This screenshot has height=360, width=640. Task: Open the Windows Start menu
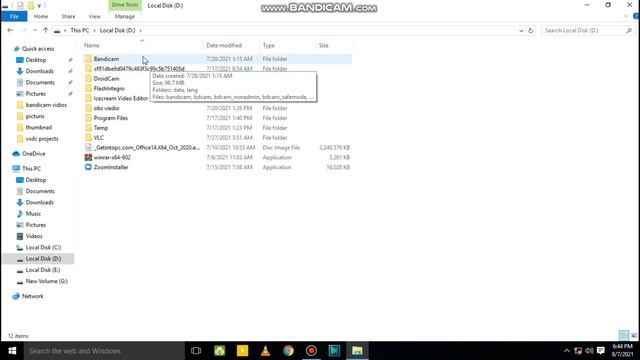tap(12, 351)
